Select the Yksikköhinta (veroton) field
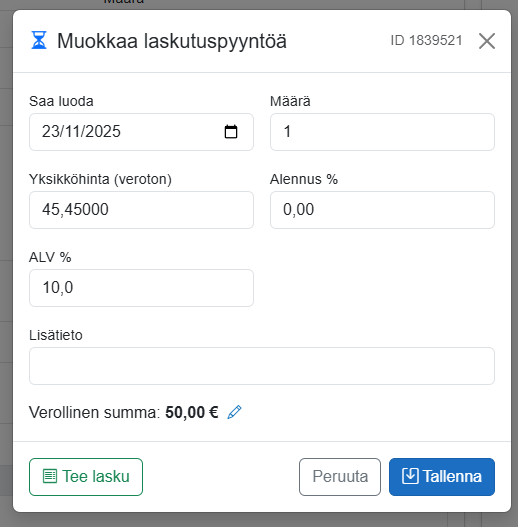The image size is (518, 527). (141, 210)
